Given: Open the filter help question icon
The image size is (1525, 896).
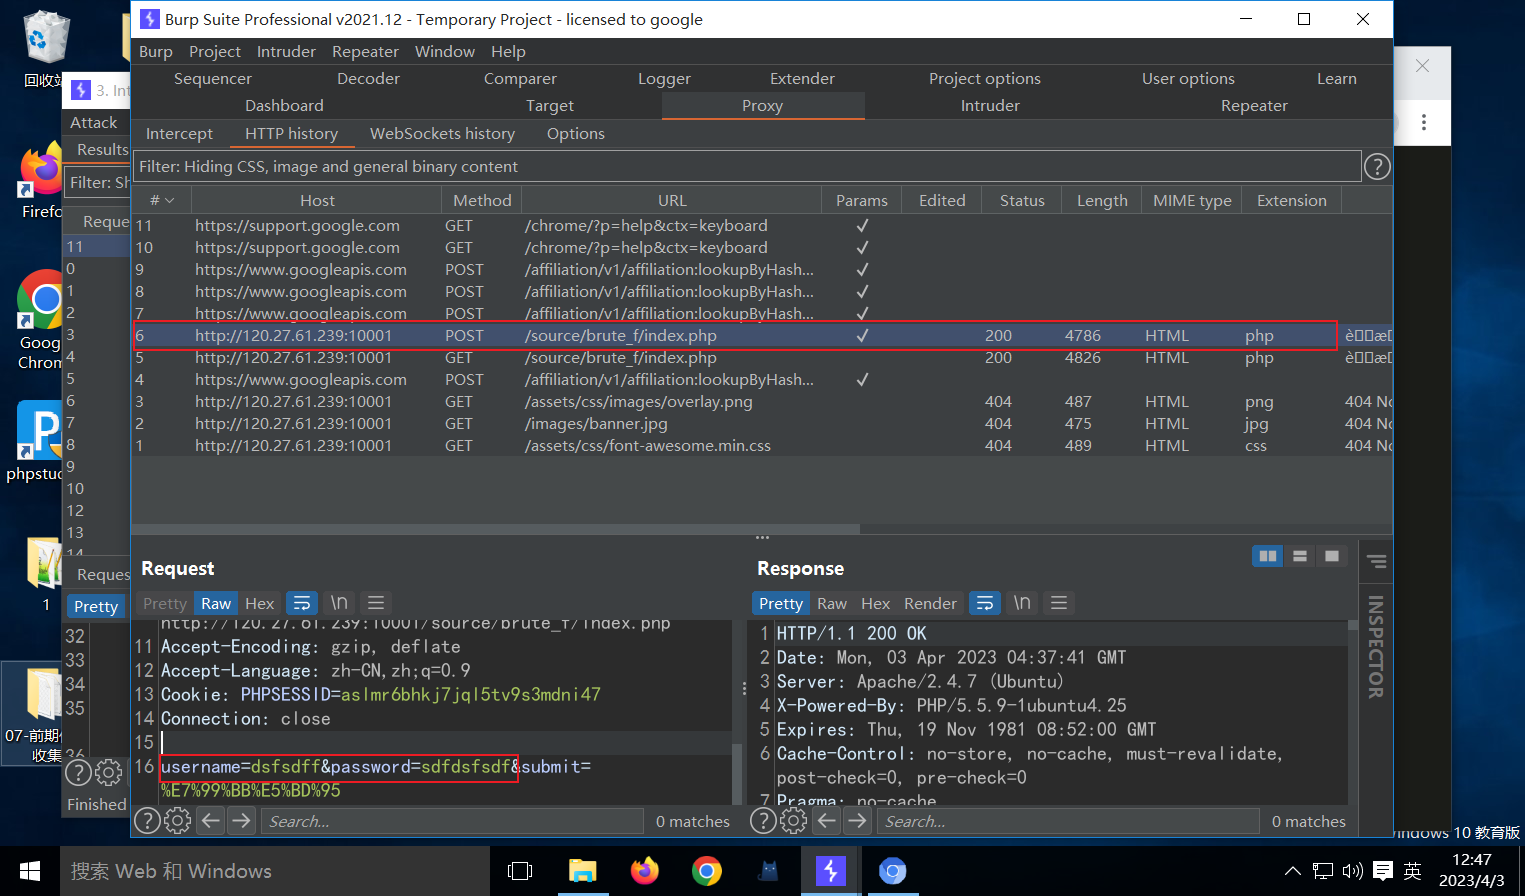Looking at the screenshot, I should point(1377,167).
